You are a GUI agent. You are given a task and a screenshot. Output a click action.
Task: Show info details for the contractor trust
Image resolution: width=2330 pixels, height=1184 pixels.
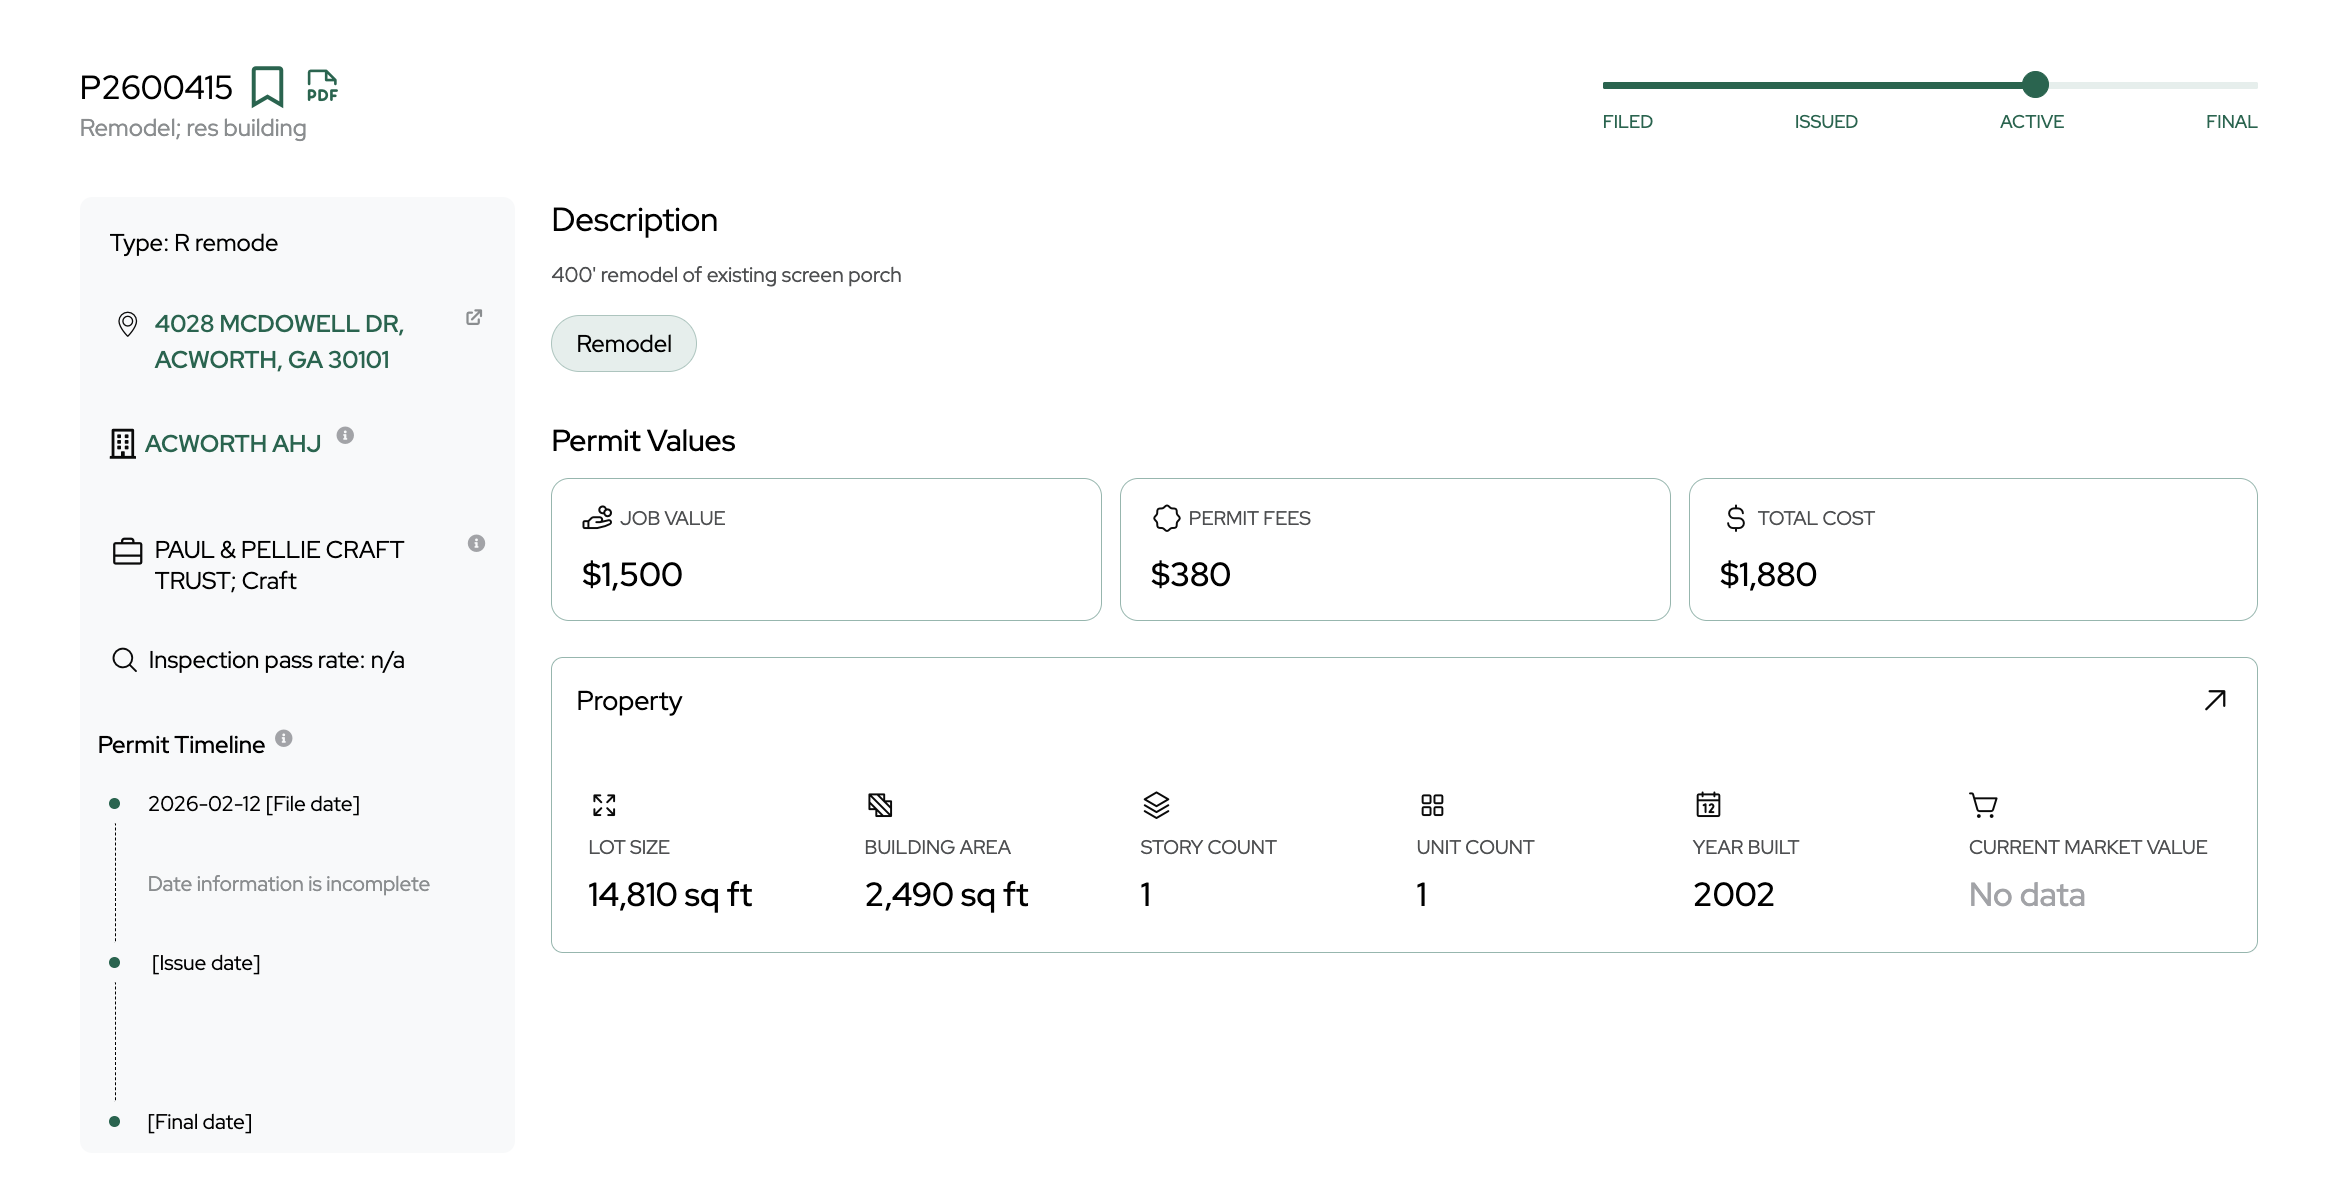[476, 543]
